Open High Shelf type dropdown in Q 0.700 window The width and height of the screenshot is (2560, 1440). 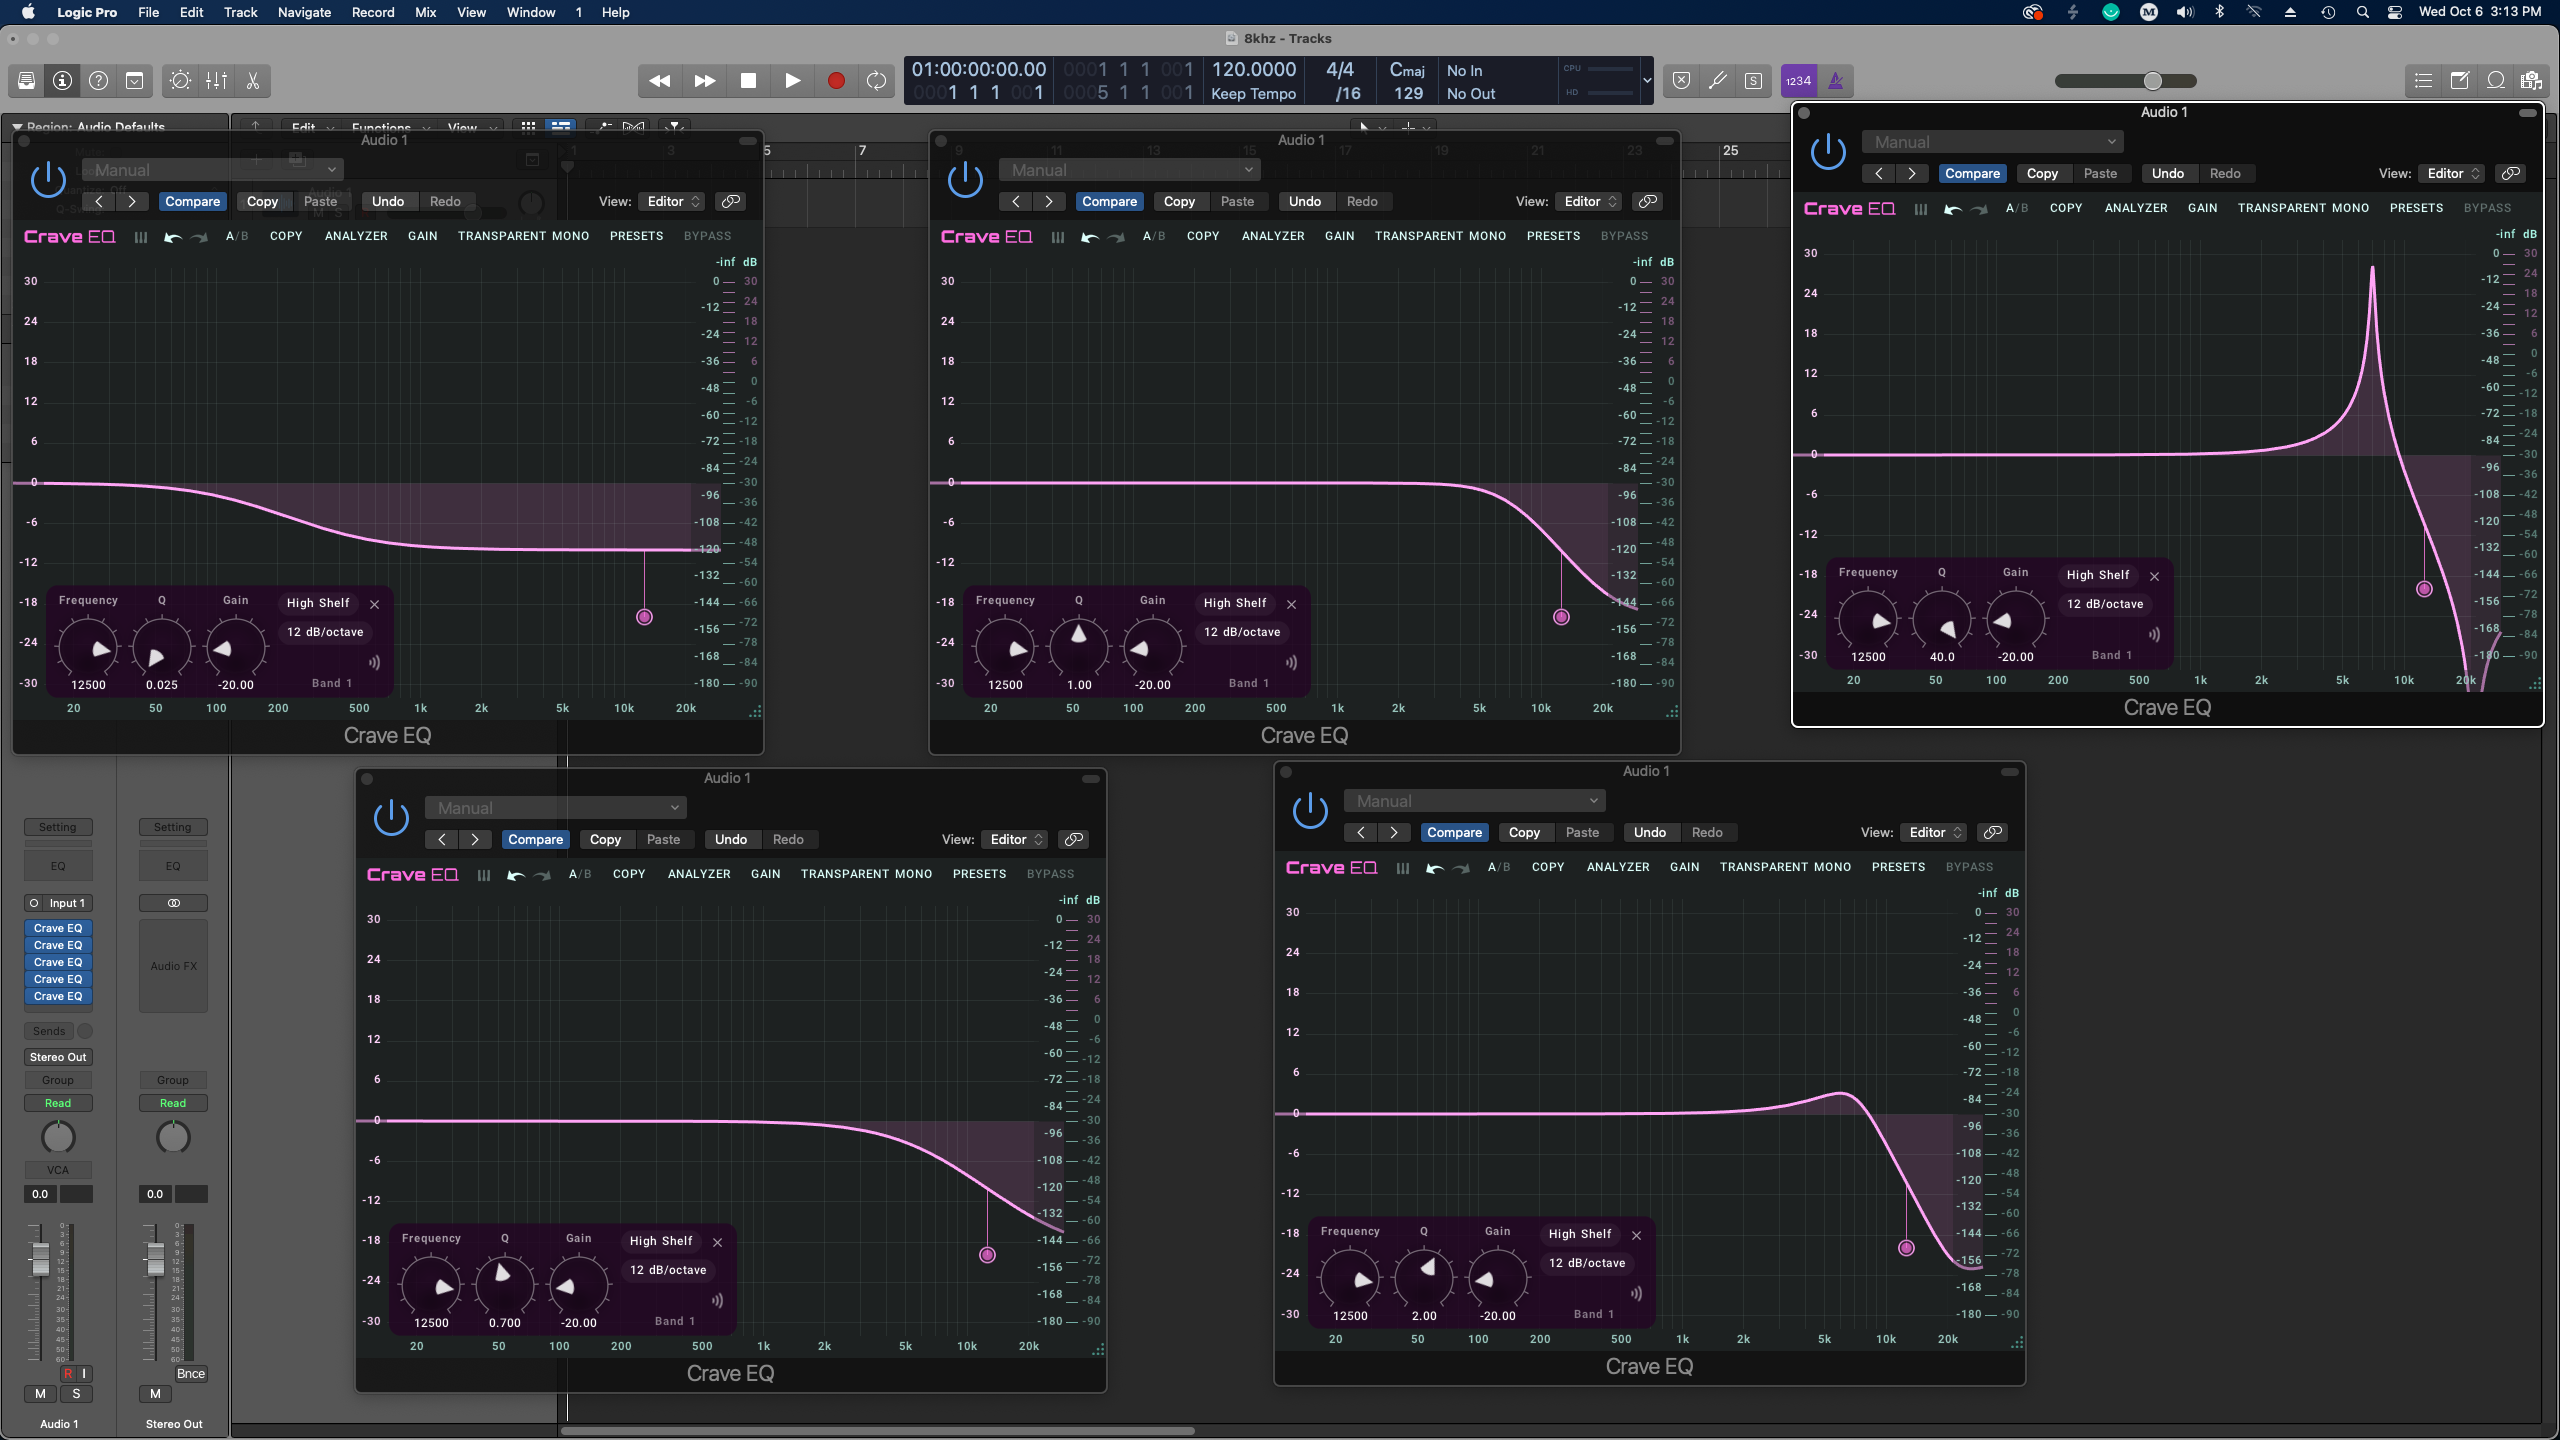tap(660, 1241)
